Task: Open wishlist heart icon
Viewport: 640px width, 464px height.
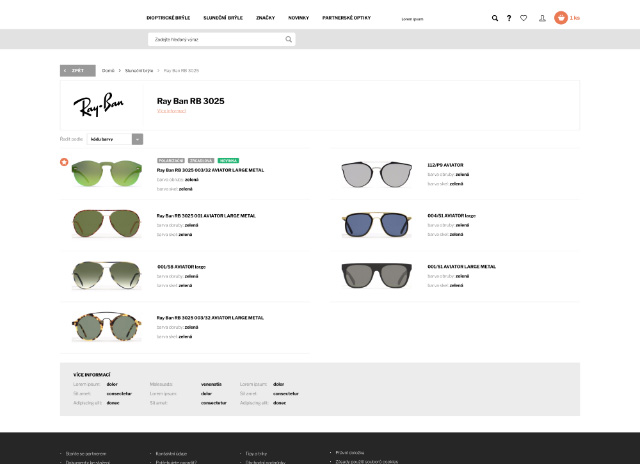Action: [x=523, y=18]
